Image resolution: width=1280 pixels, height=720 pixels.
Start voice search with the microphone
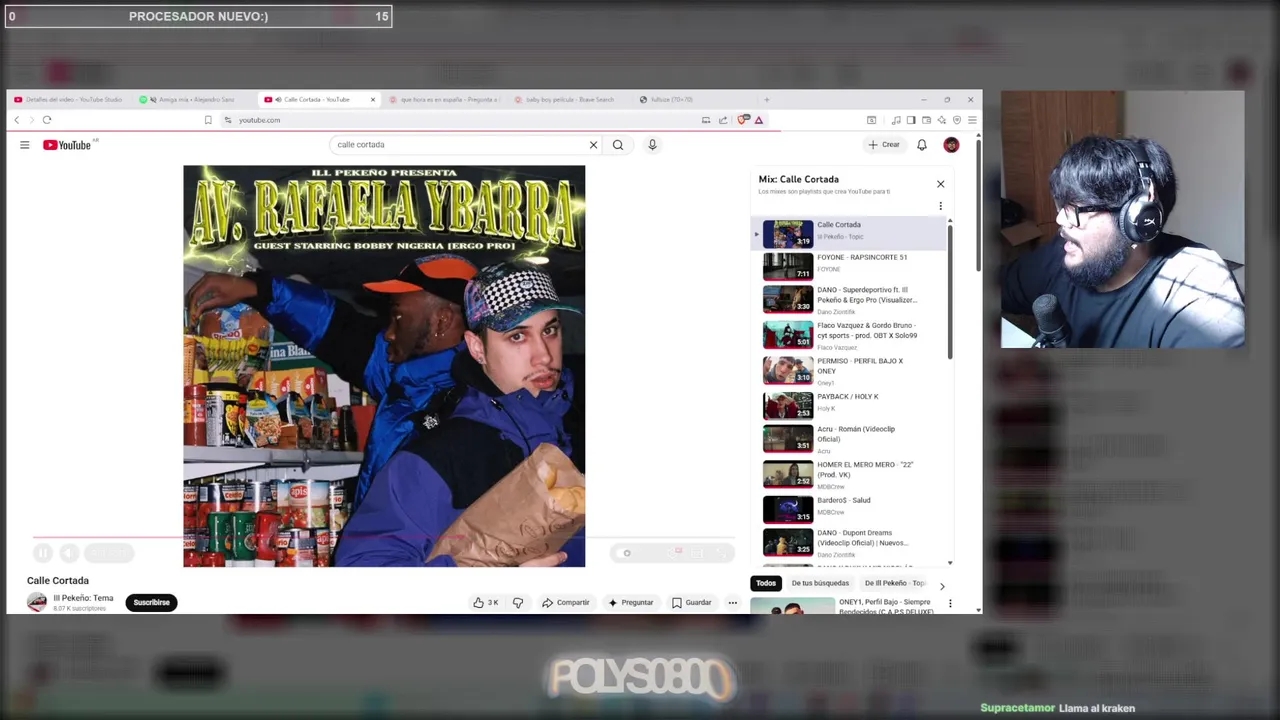coord(652,145)
